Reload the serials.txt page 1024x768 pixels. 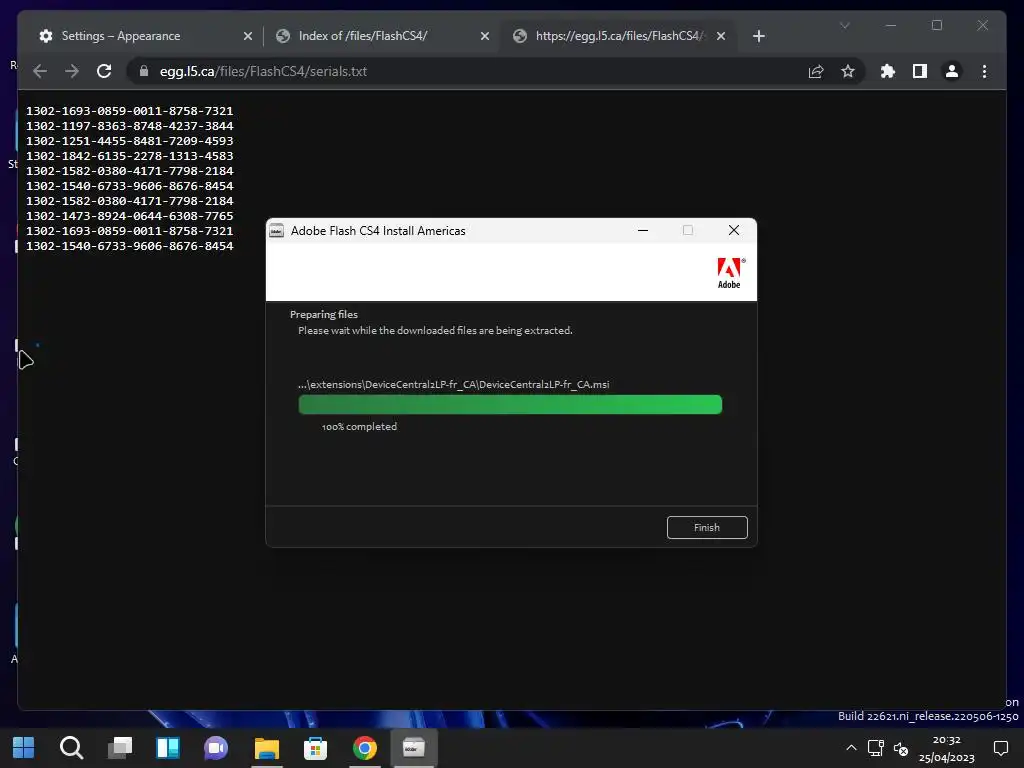104,71
